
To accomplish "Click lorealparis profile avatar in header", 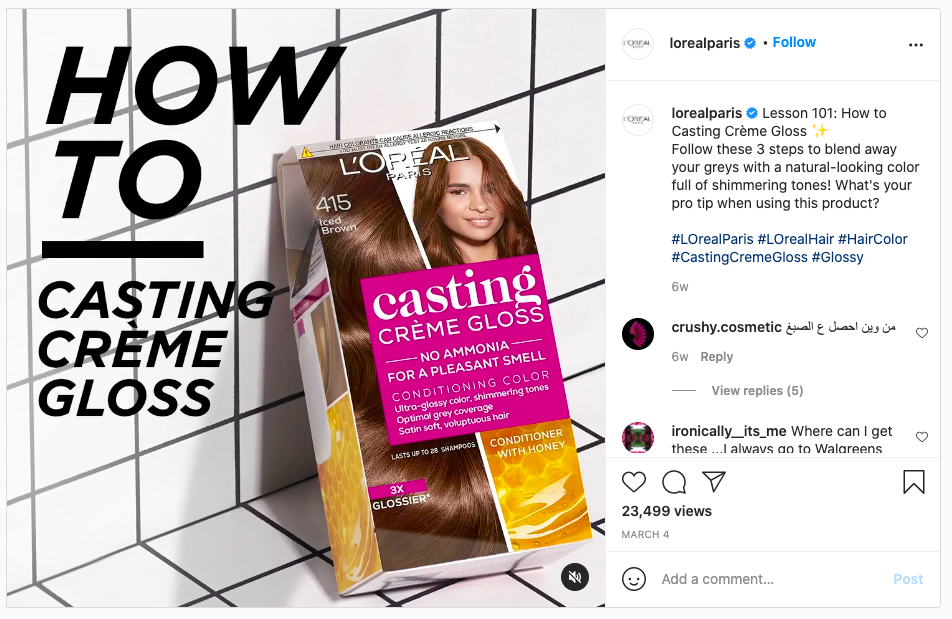I will tap(638, 43).
